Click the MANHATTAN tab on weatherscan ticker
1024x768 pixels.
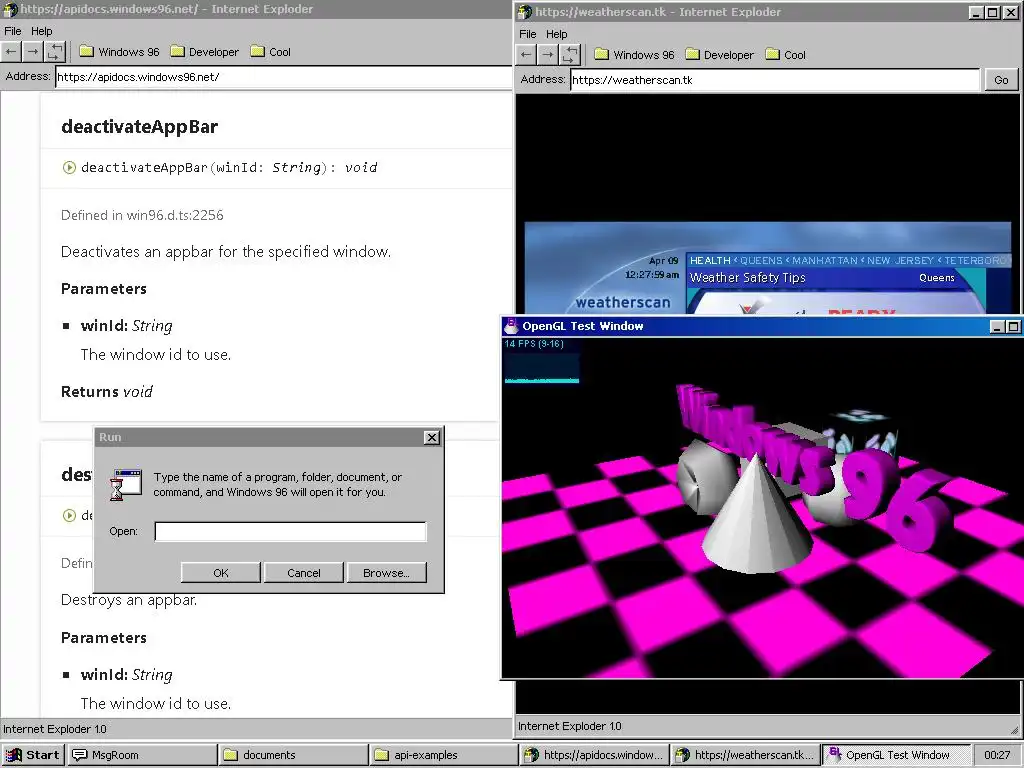tap(825, 260)
